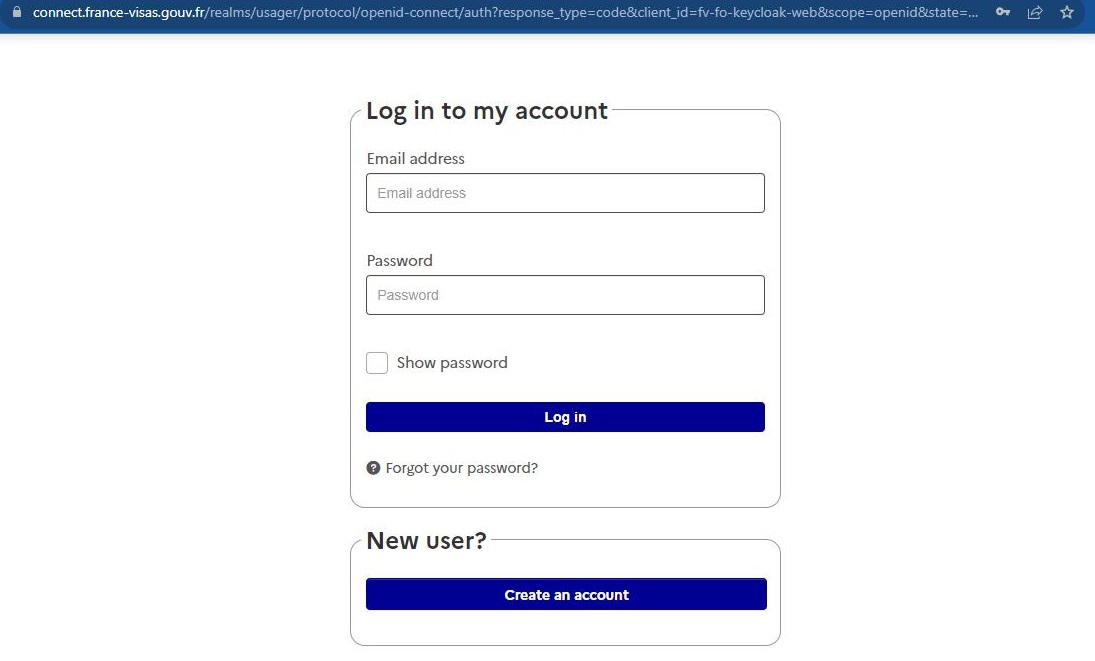
Task: Click the help icon beside Forgot your password
Action: pyautogui.click(x=374, y=467)
